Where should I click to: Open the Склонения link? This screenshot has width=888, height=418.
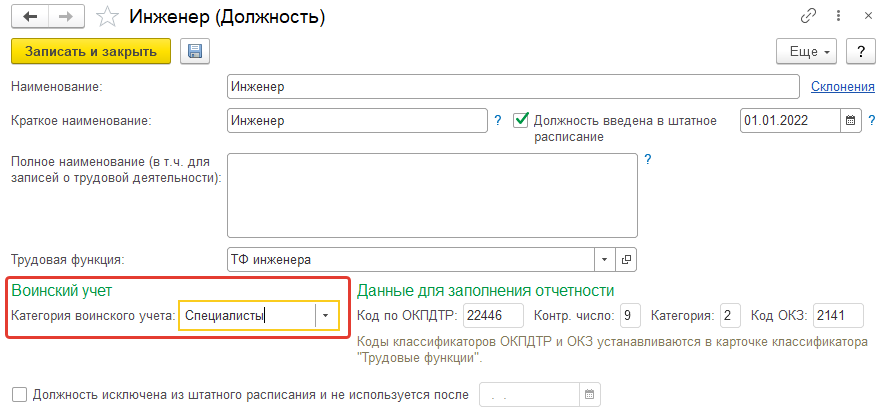coord(843,87)
